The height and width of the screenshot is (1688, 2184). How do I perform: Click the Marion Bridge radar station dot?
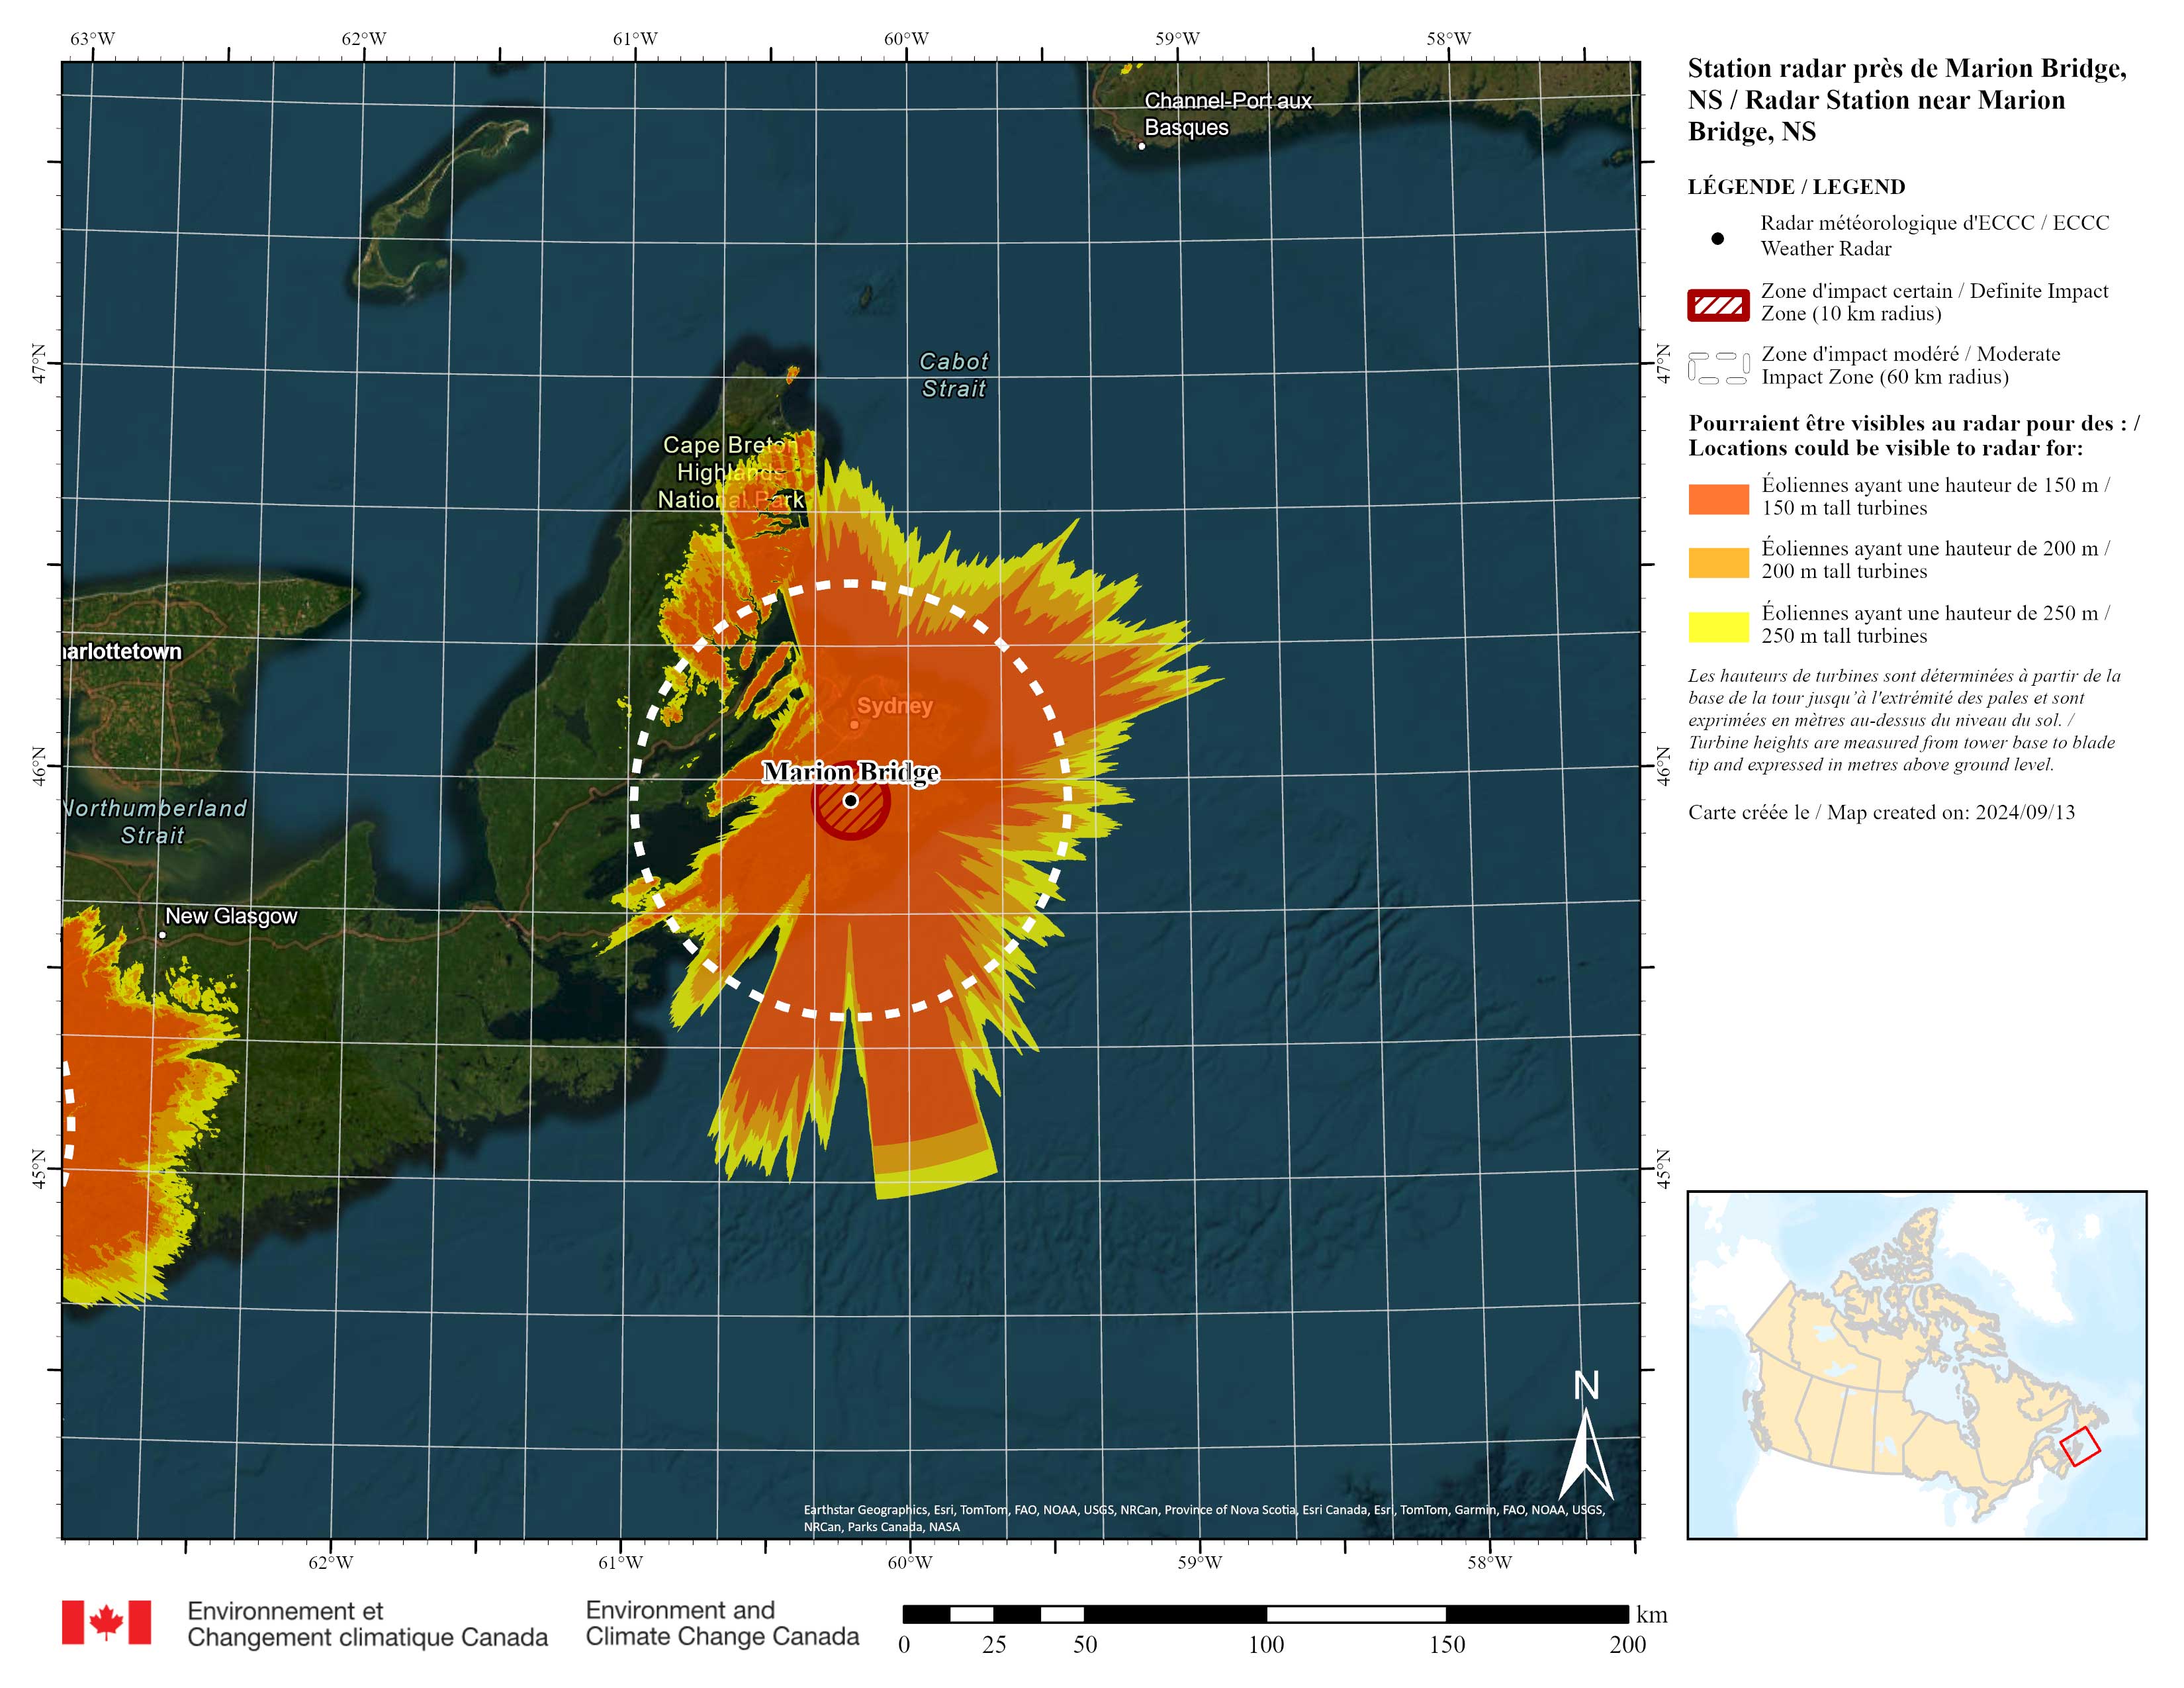850,800
